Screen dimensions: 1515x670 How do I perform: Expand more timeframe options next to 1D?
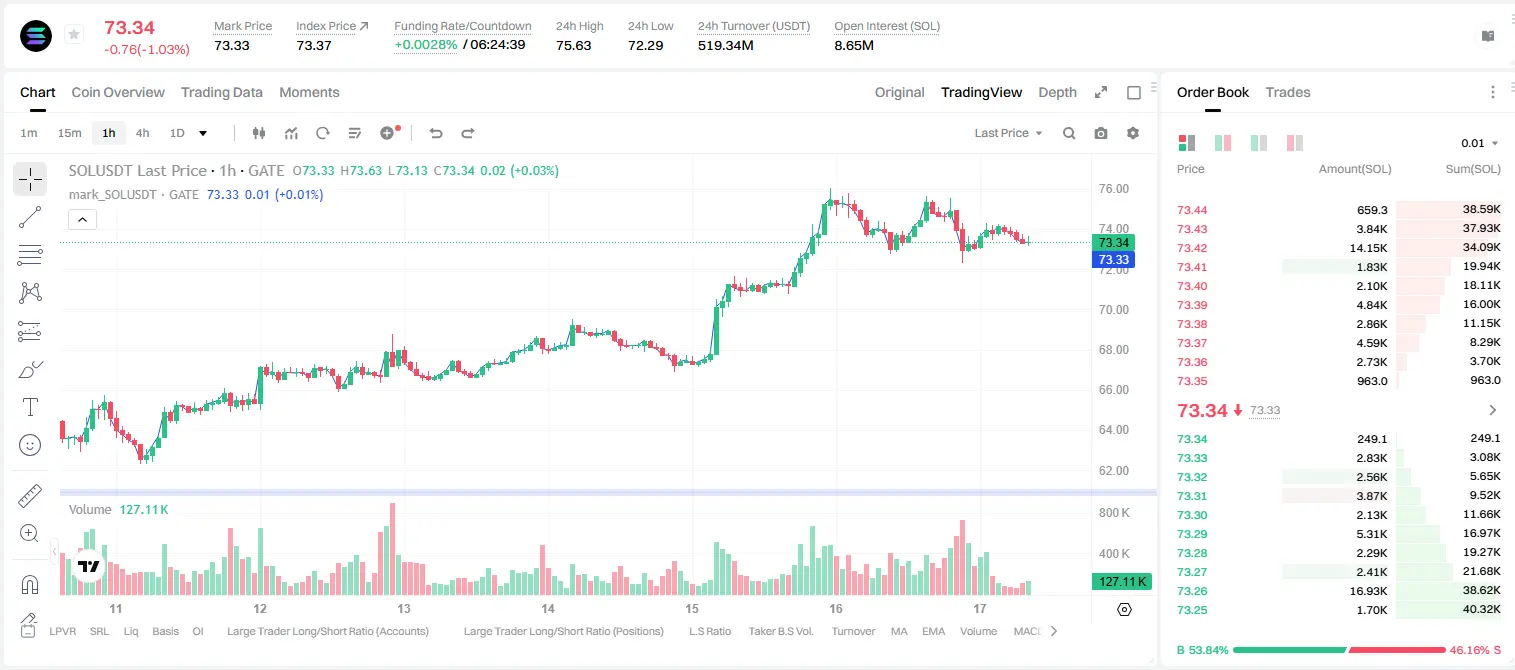pos(203,133)
